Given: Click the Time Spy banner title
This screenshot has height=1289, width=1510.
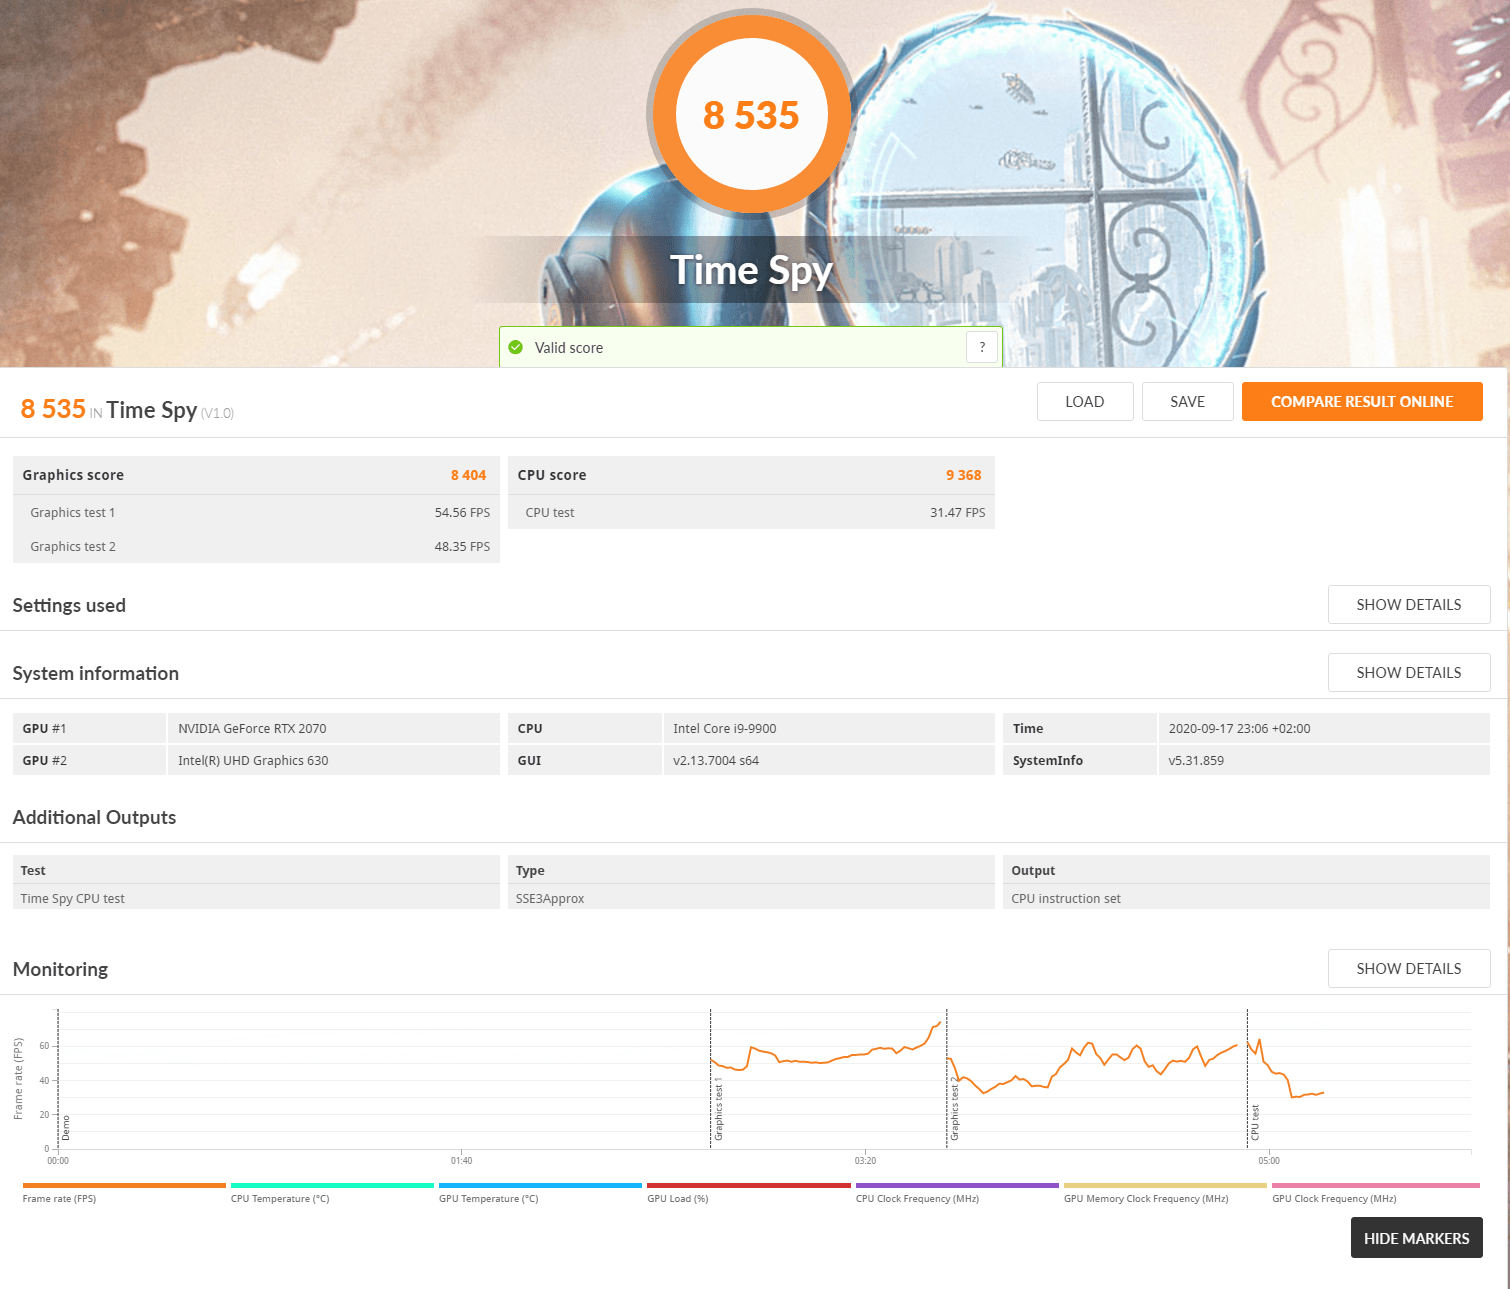Looking at the screenshot, I should click(751, 271).
